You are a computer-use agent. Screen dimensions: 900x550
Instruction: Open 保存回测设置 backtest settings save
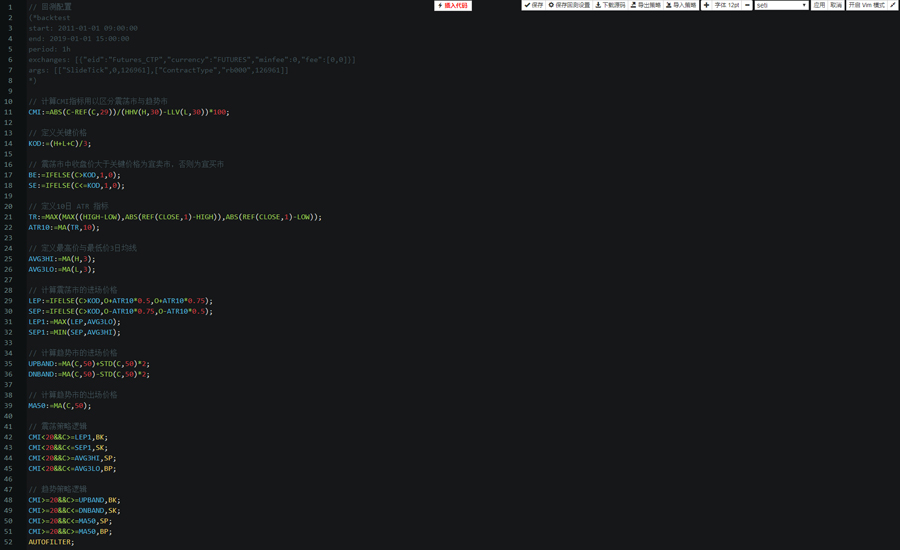(x=569, y=6)
